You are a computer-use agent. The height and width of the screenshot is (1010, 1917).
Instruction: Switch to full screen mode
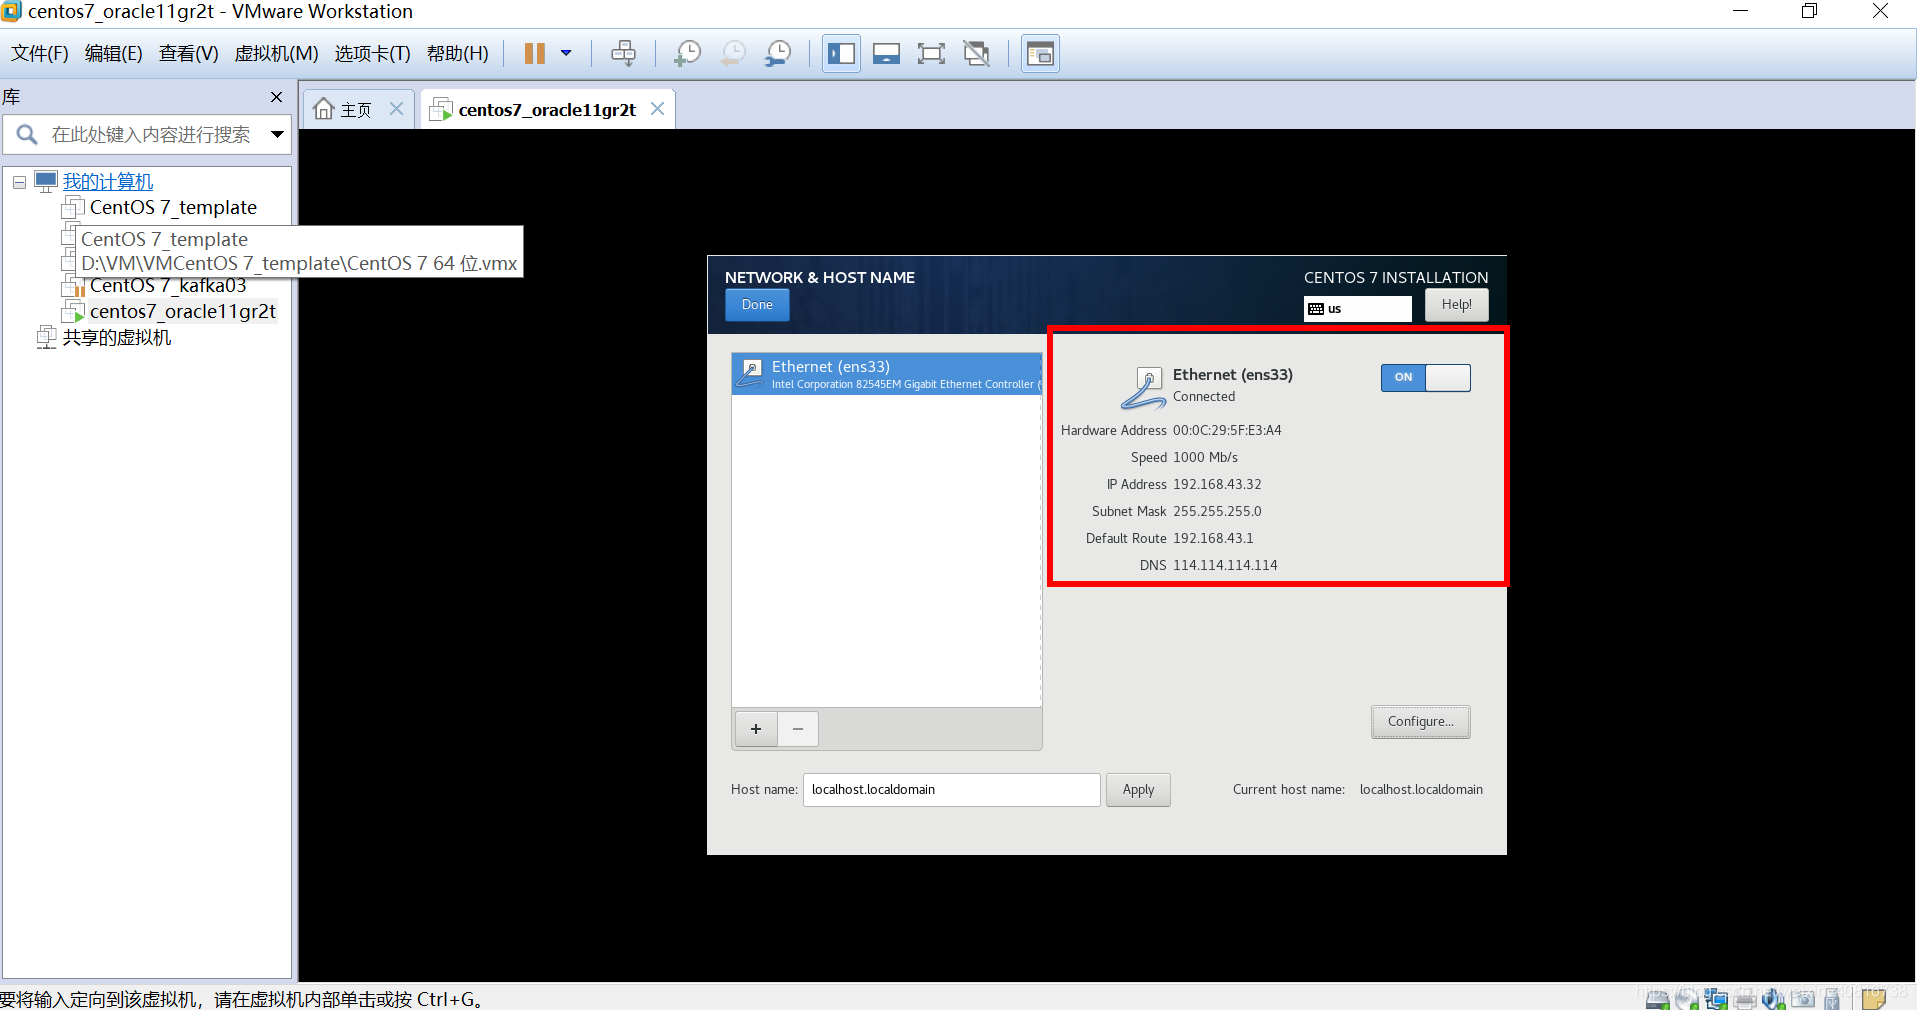[x=931, y=53]
